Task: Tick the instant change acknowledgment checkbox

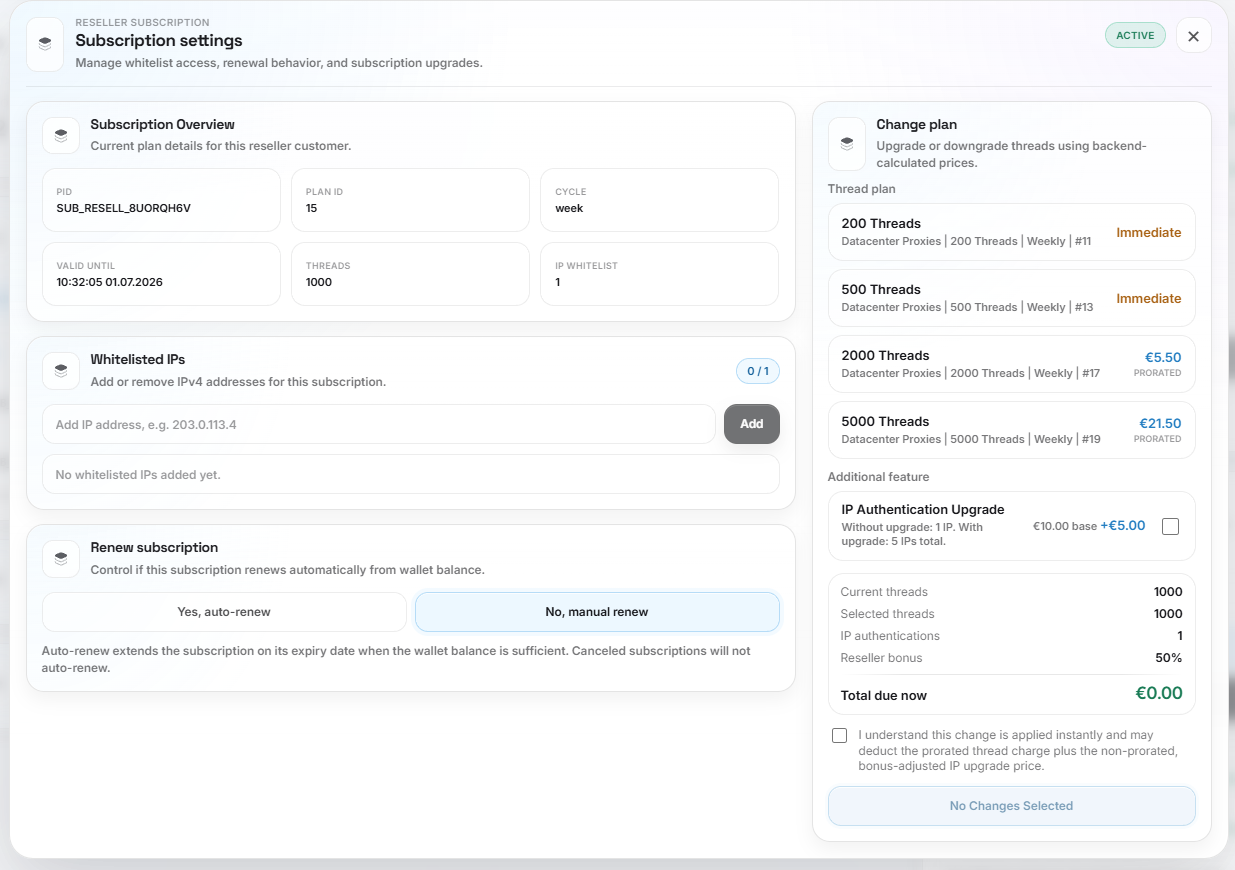Action: [839, 735]
